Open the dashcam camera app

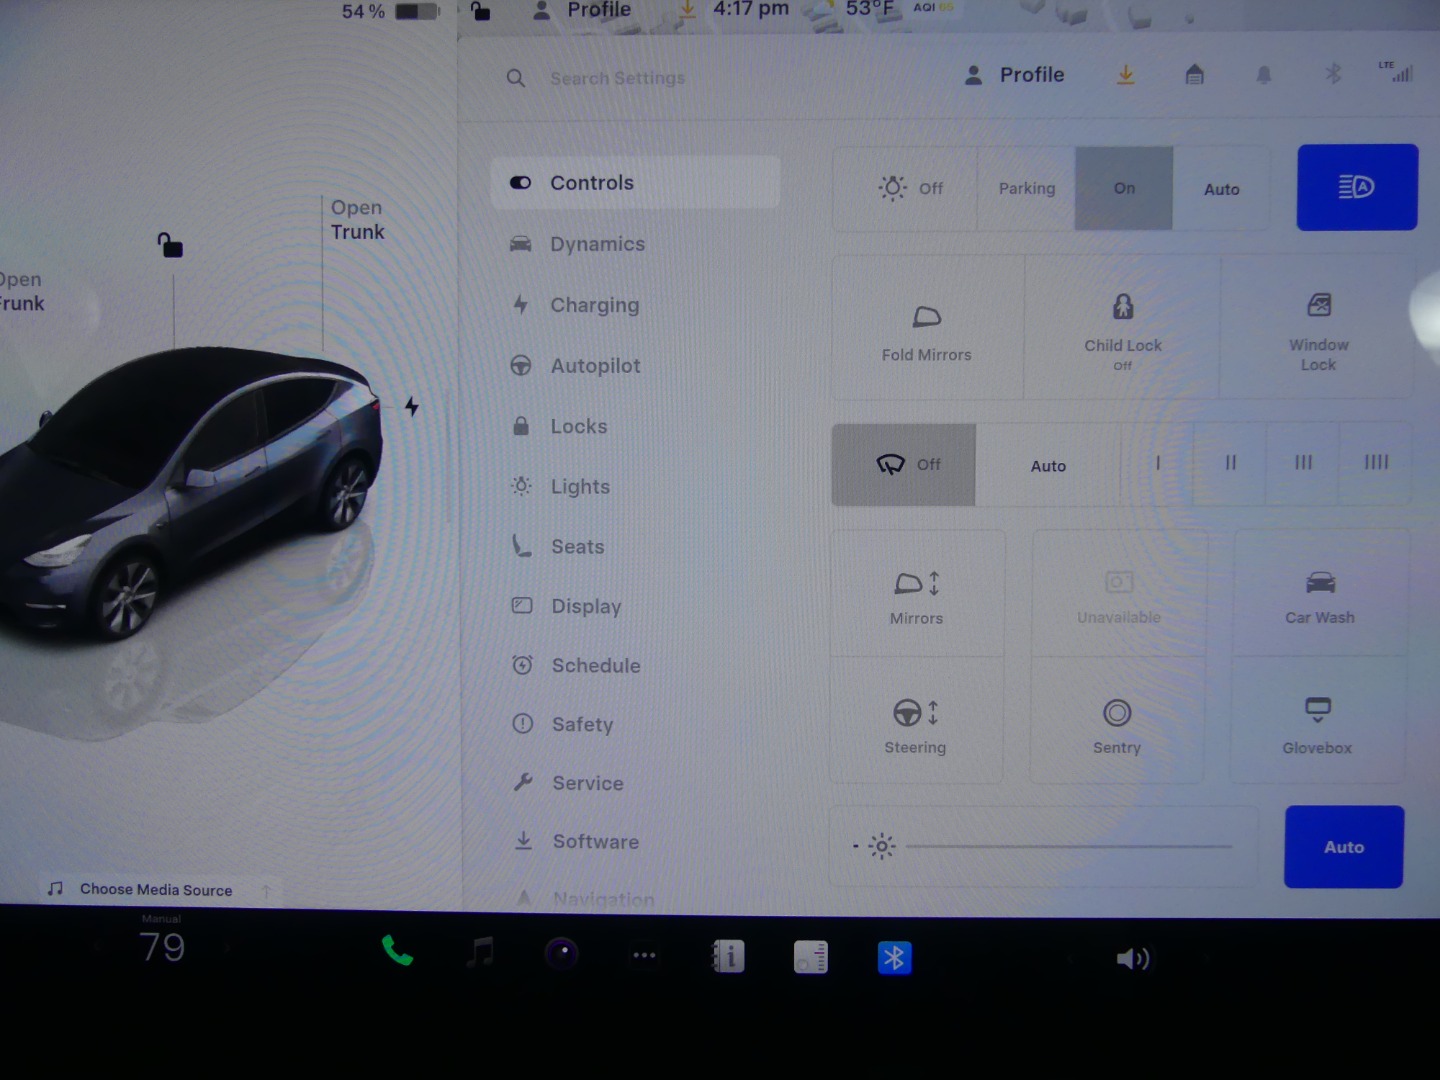[561, 954]
